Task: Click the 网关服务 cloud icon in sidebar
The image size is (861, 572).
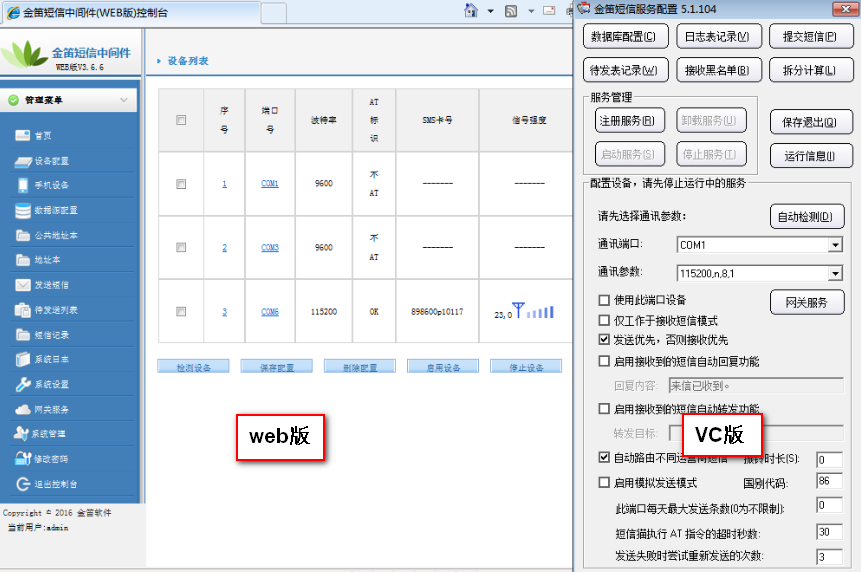Action: 24,410
